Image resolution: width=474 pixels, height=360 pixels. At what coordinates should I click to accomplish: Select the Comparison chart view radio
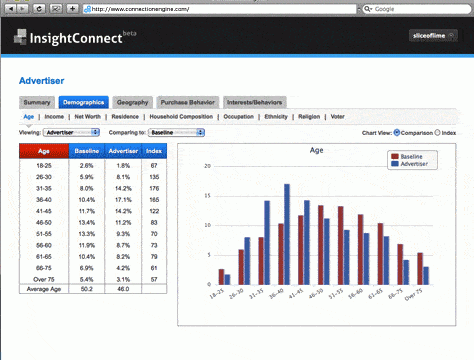[x=397, y=133]
